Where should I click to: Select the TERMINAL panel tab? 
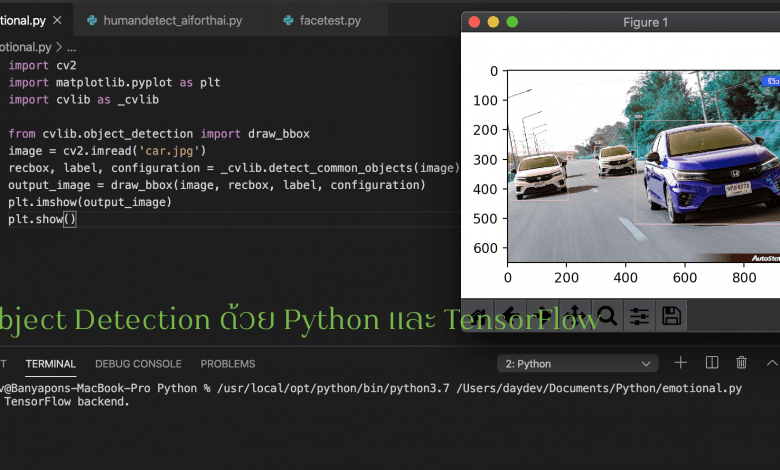51,364
